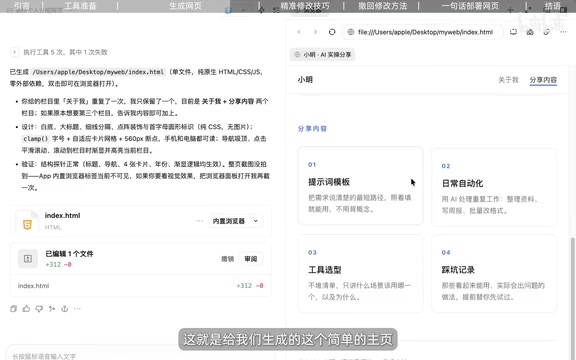This screenshot has height=360, width=576.
Task: Click the screen icon right of the address bar
Action: click(x=513, y=32)
